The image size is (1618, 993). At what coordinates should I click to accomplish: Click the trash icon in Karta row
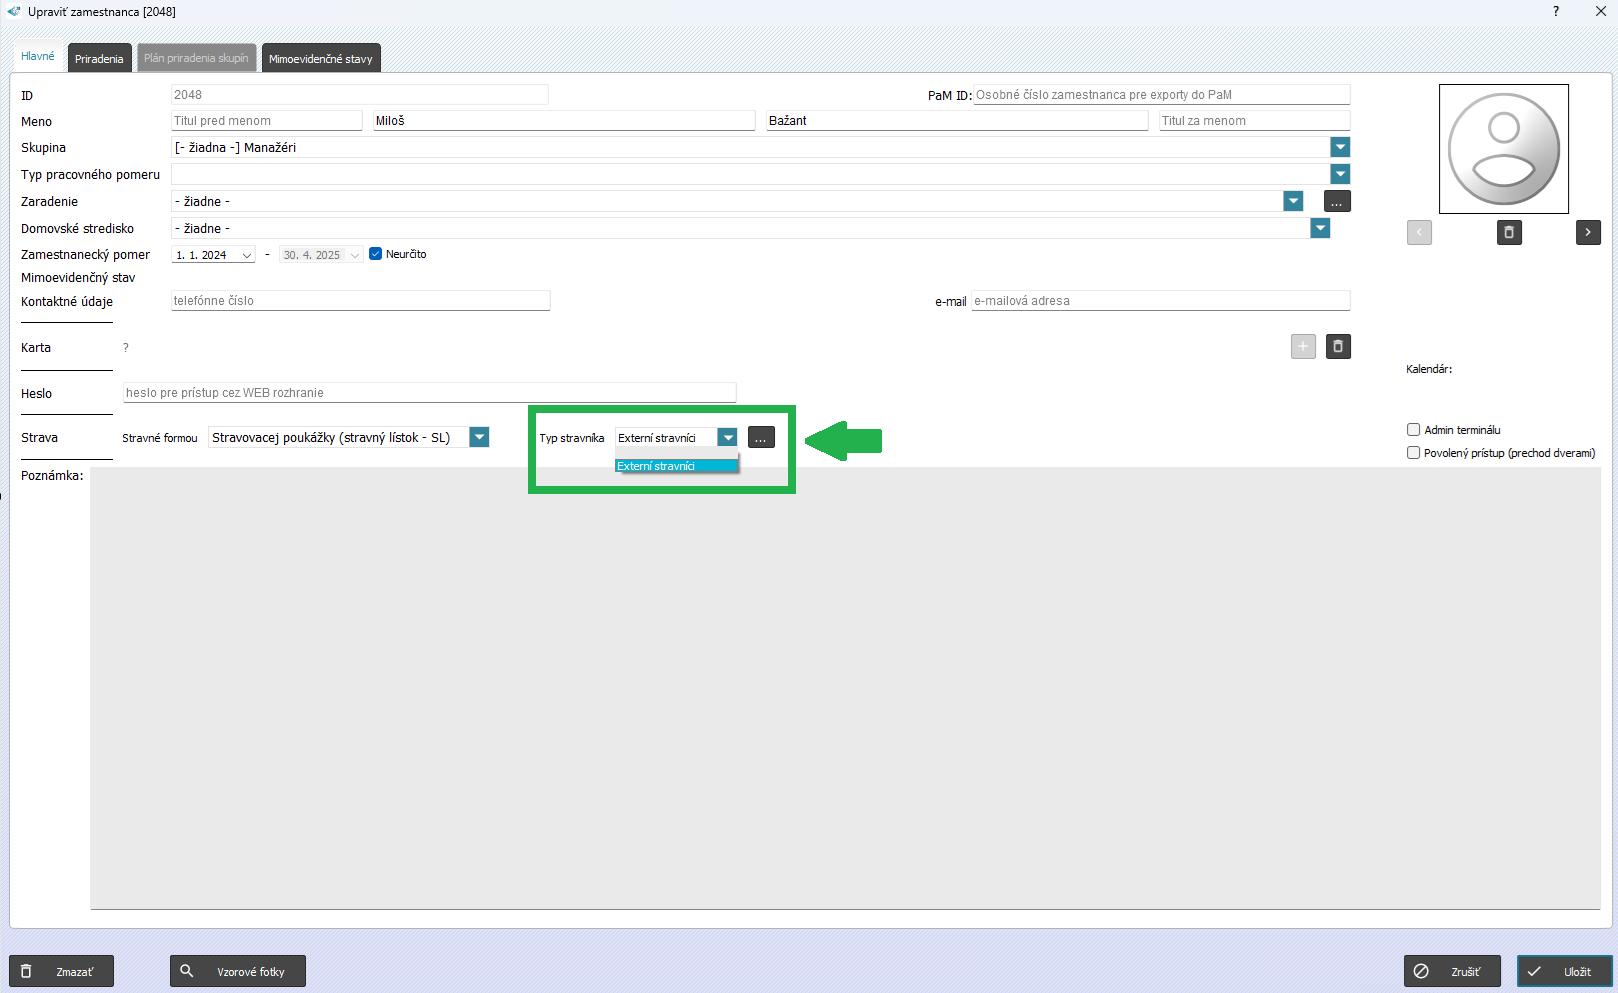[1337, 347]
